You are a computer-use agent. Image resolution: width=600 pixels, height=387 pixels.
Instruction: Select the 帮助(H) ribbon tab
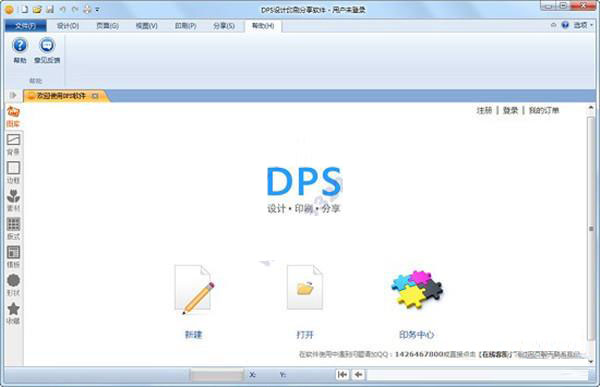point(263,26)
